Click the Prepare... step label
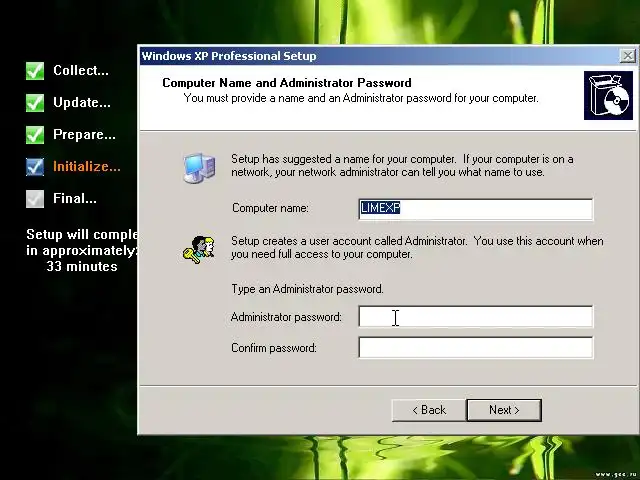The image size is (640, 480). pyautogui.click(x=84, y=135)
